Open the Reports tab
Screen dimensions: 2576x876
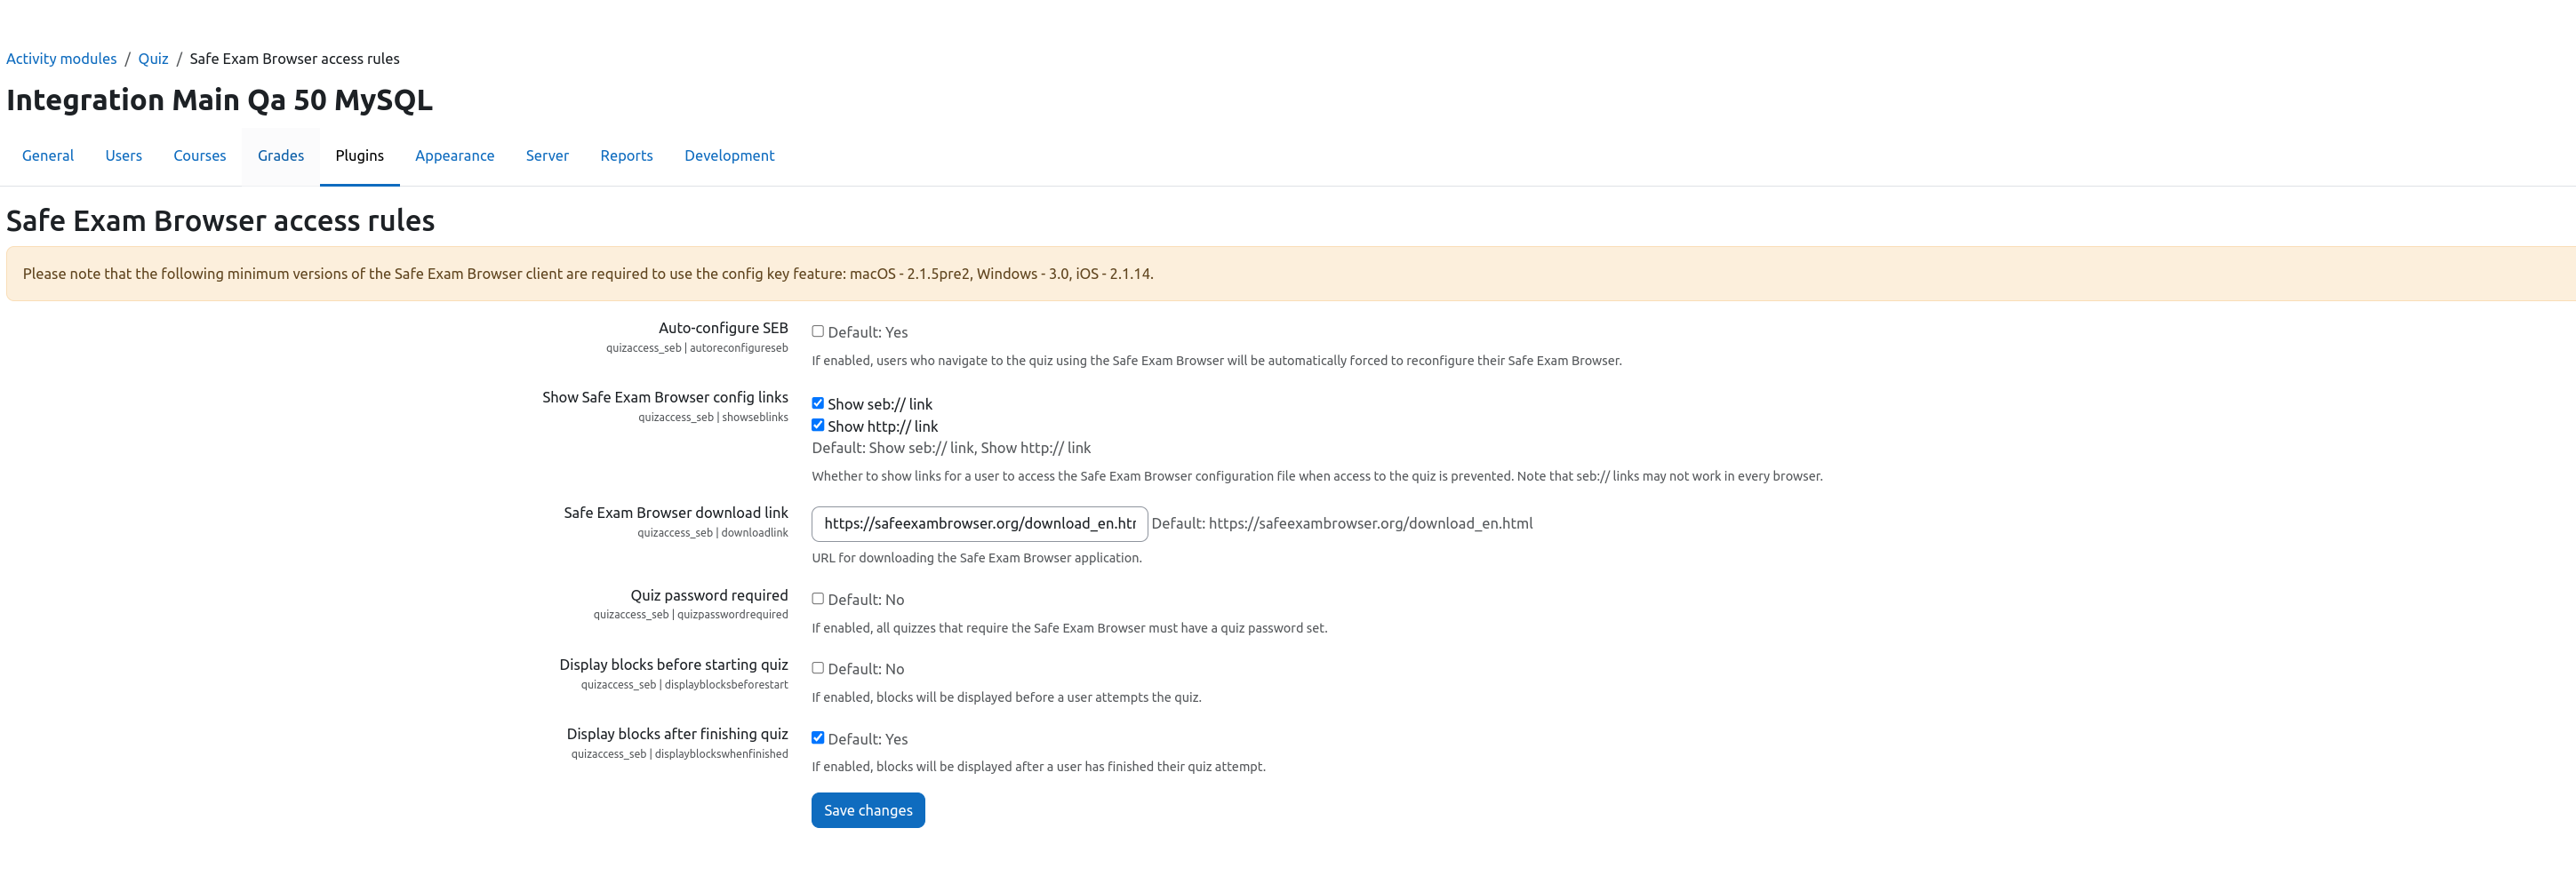coord(627,156)
